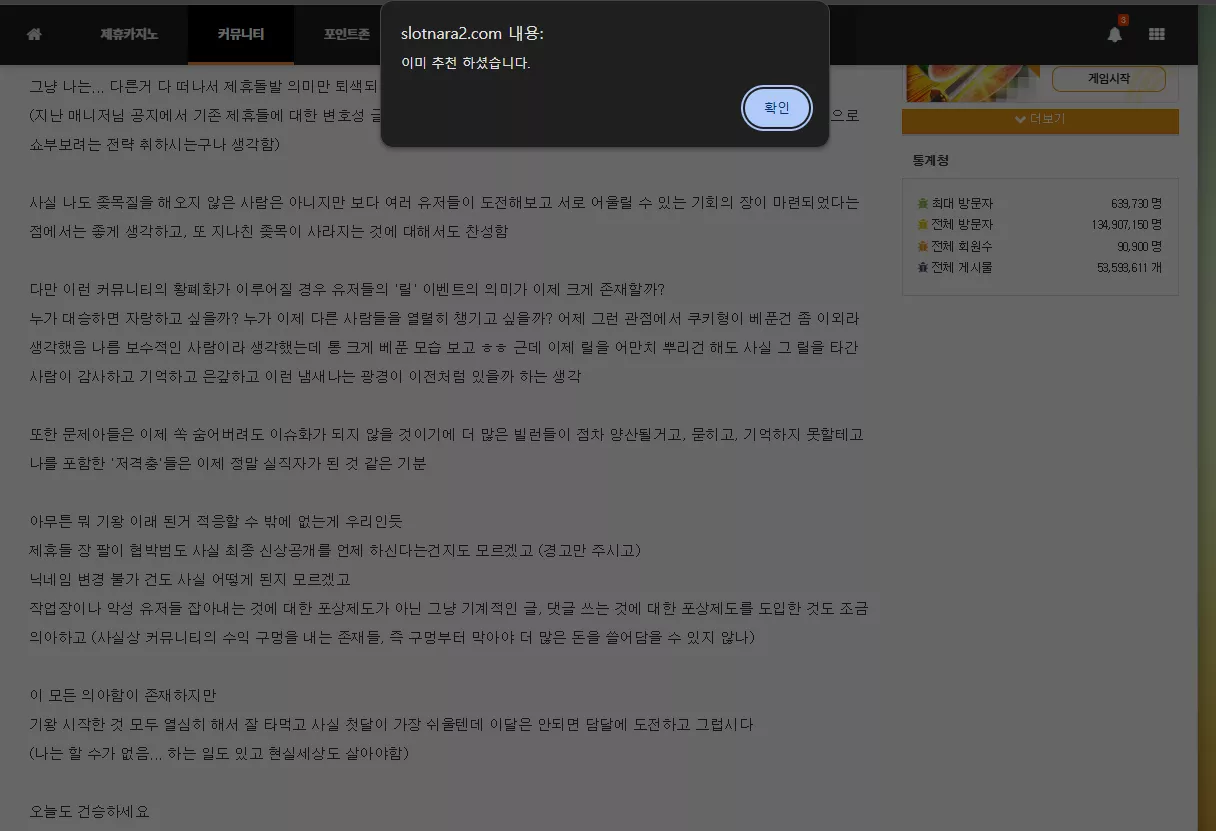Click the 게임시작 button

1108,78
